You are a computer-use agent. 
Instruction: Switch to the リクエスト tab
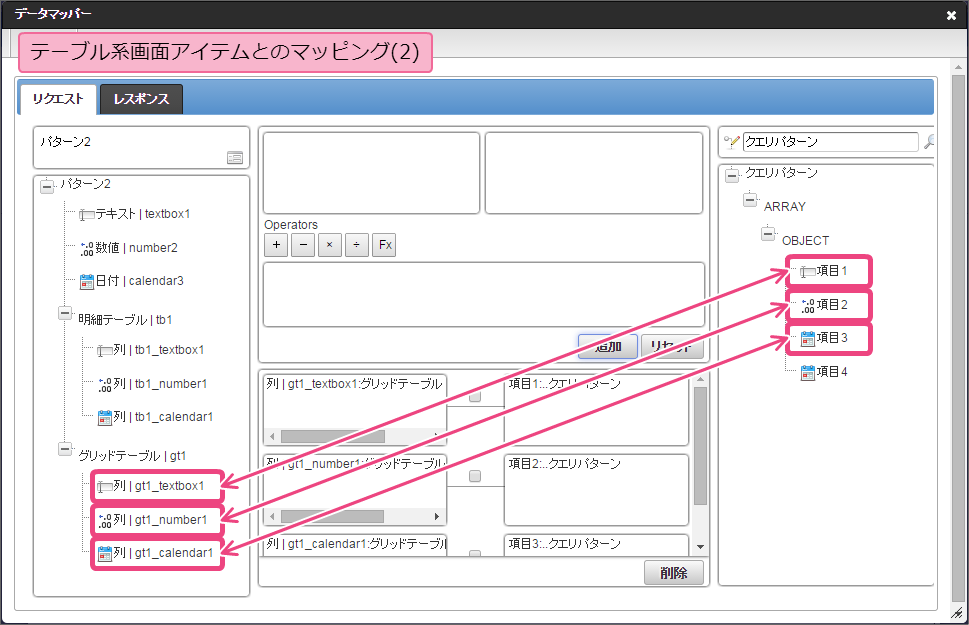59,100
